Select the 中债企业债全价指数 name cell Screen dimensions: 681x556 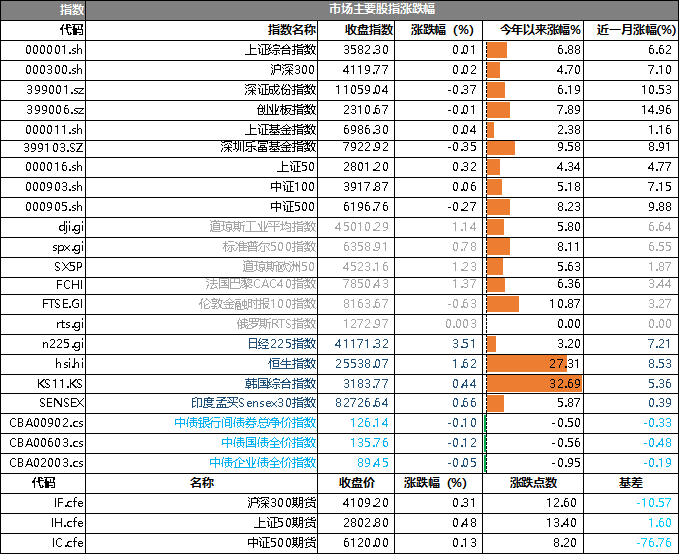click(x=202, y=463)
